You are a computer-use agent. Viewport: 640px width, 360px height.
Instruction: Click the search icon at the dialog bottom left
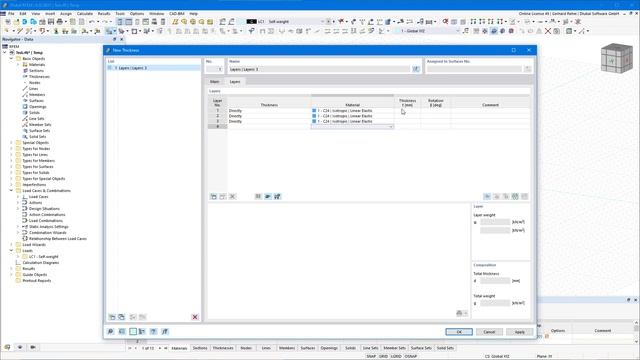click(x=110, y=331)
